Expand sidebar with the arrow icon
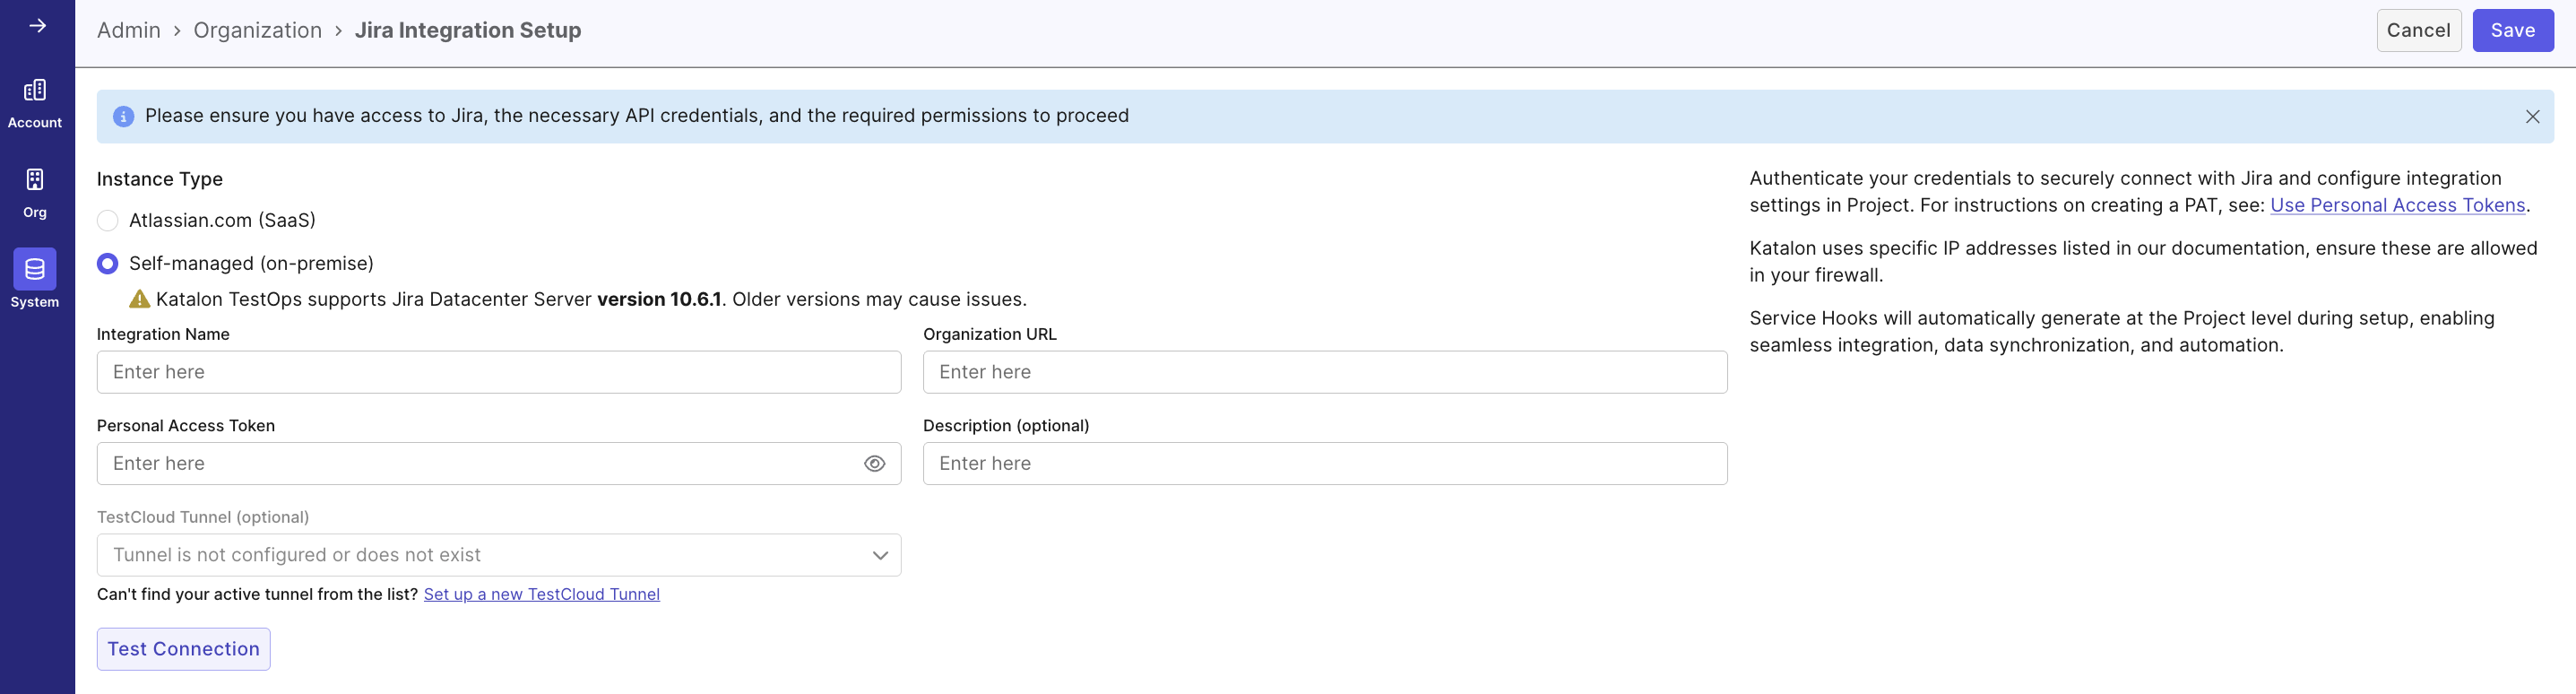 coord(37,26)
